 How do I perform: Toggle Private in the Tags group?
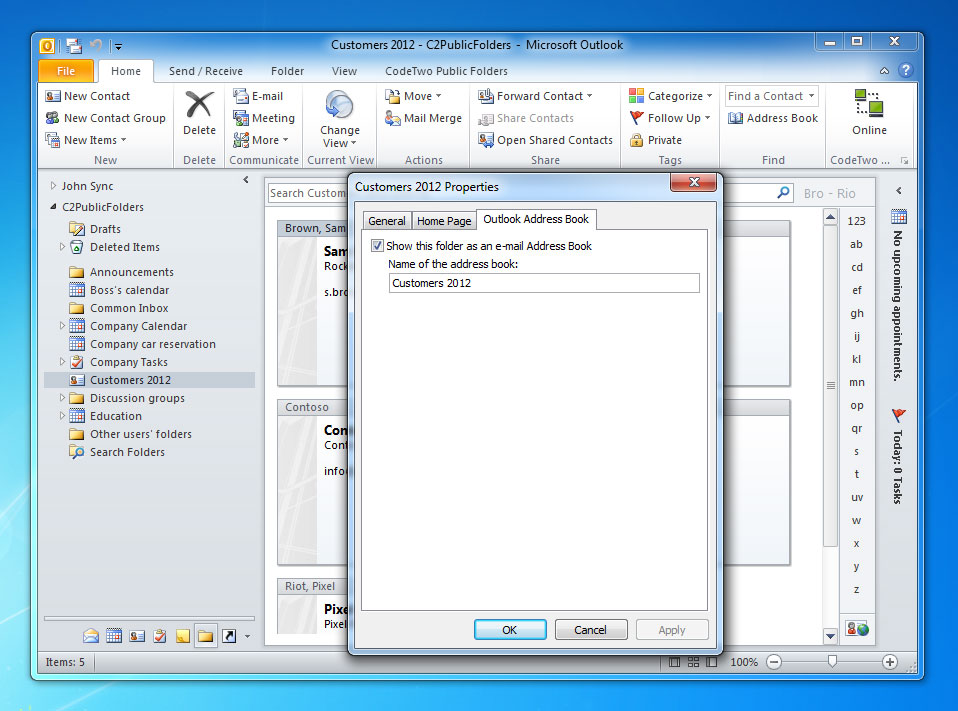click(666, 140)
